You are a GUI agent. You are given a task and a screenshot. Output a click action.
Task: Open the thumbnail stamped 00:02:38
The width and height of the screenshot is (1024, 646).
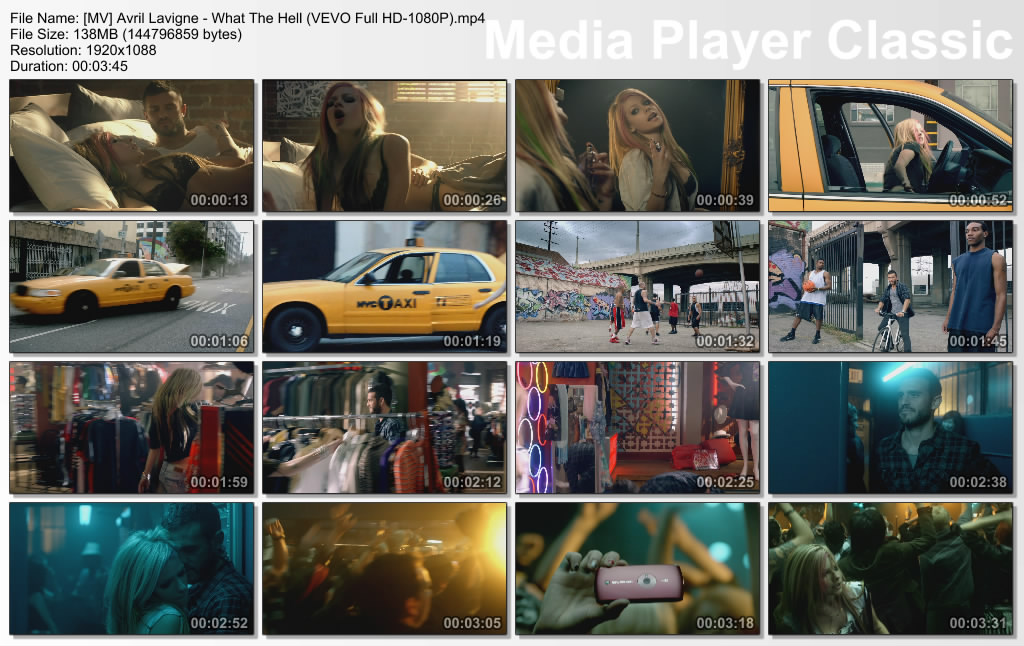click(x=891, y=428)
